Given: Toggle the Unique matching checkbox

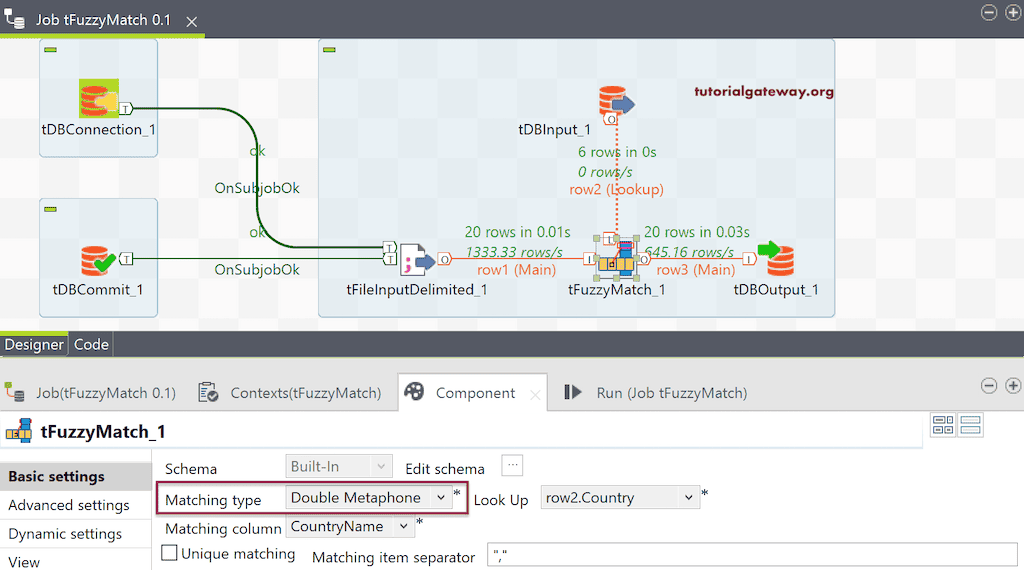Looking at the screenshot, I should tap(169, 553).
